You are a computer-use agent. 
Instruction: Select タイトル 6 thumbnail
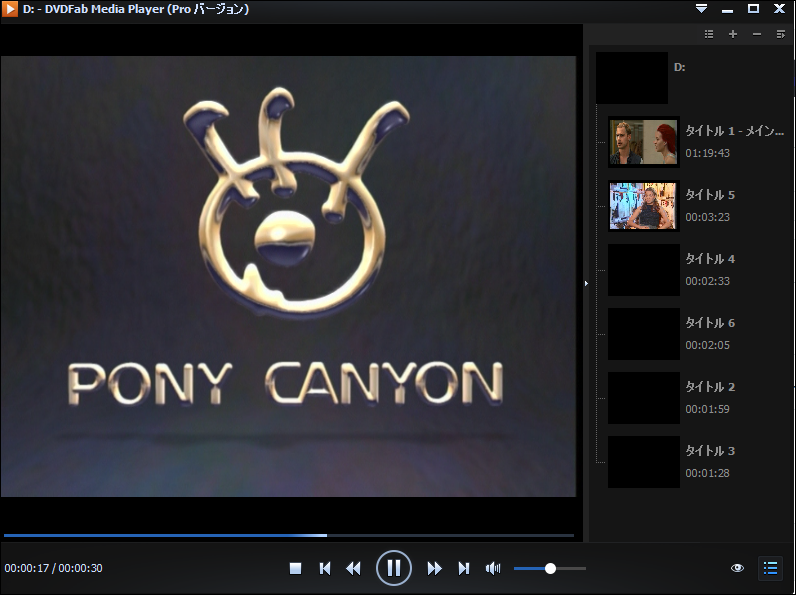[x=644, y=334]
